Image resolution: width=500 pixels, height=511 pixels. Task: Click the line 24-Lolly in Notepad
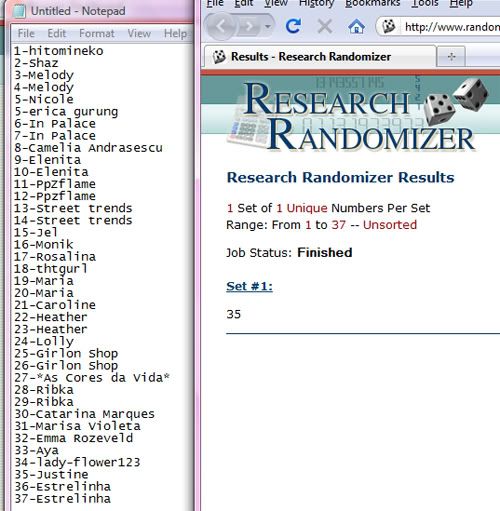44,341
